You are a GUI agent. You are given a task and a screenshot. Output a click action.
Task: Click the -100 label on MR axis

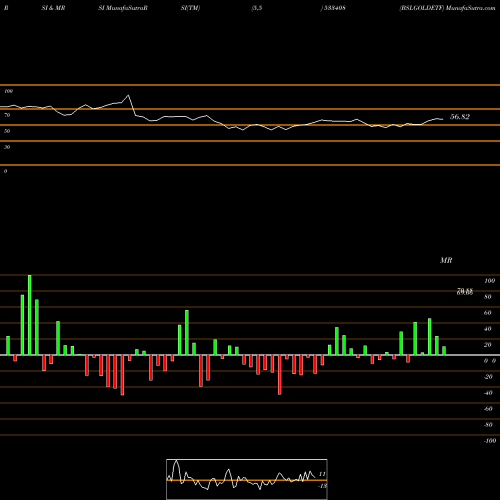[489, 441]
